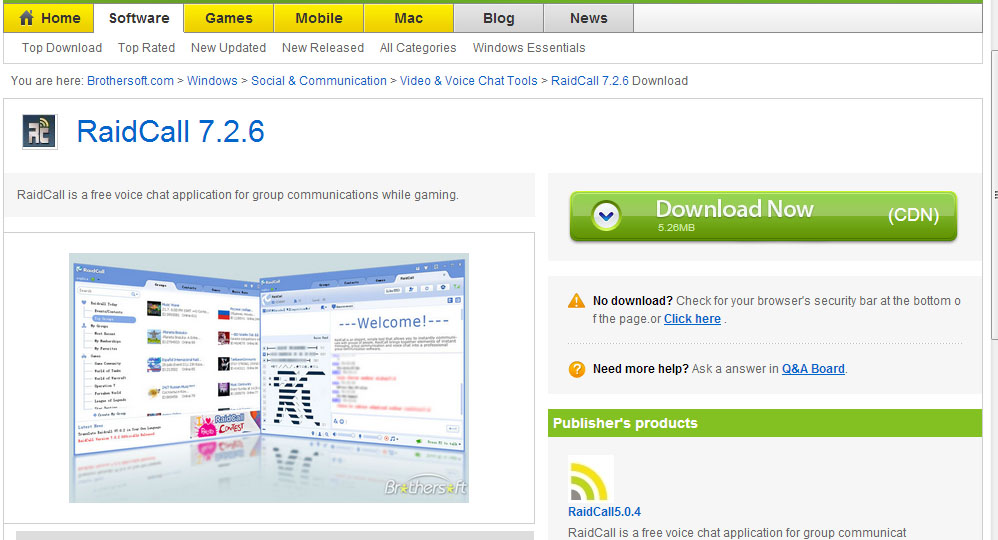Click the (CDN) label on download button
The image size is (998, 540).
(913, 215)
